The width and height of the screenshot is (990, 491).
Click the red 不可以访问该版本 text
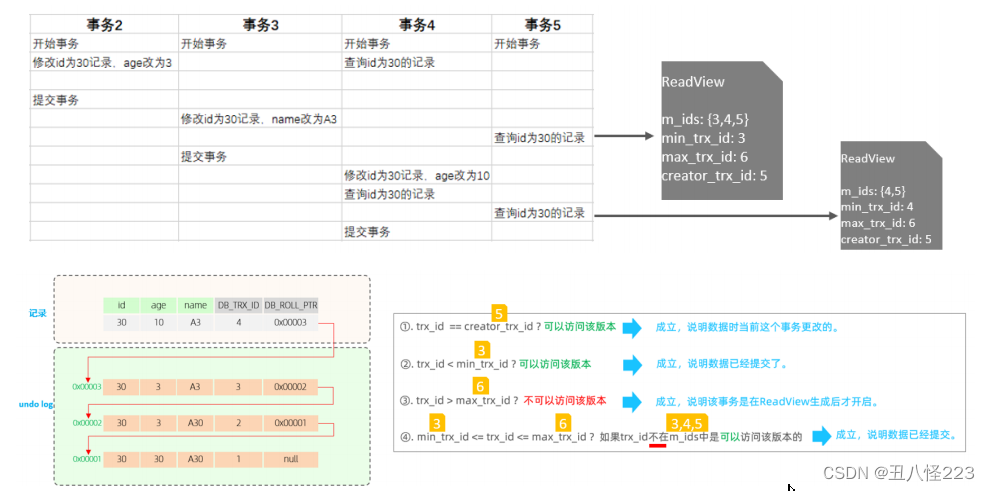pos(565,400)
